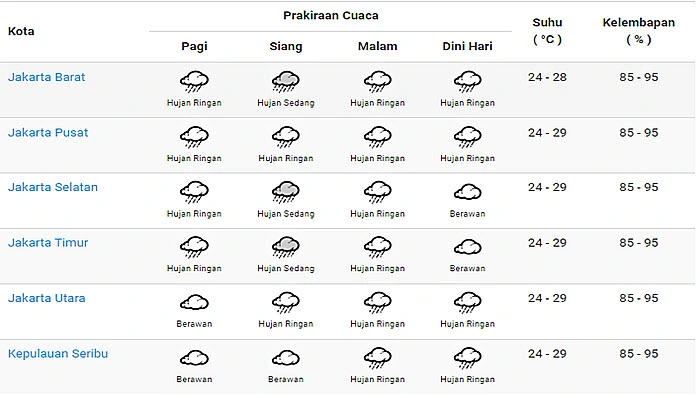Open the Jakarta Selatan city link
Viewport: 700px width, 398px height.
click(53, 187)
